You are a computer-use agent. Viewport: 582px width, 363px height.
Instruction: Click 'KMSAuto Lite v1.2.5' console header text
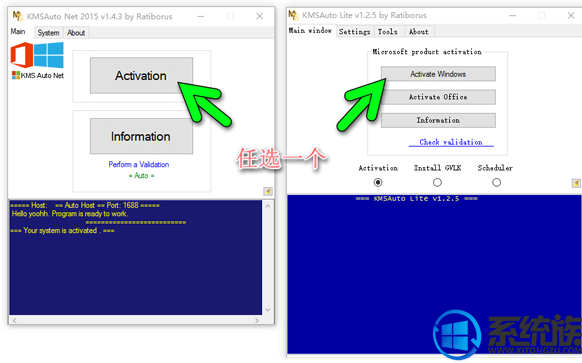(x=416, y=199)
